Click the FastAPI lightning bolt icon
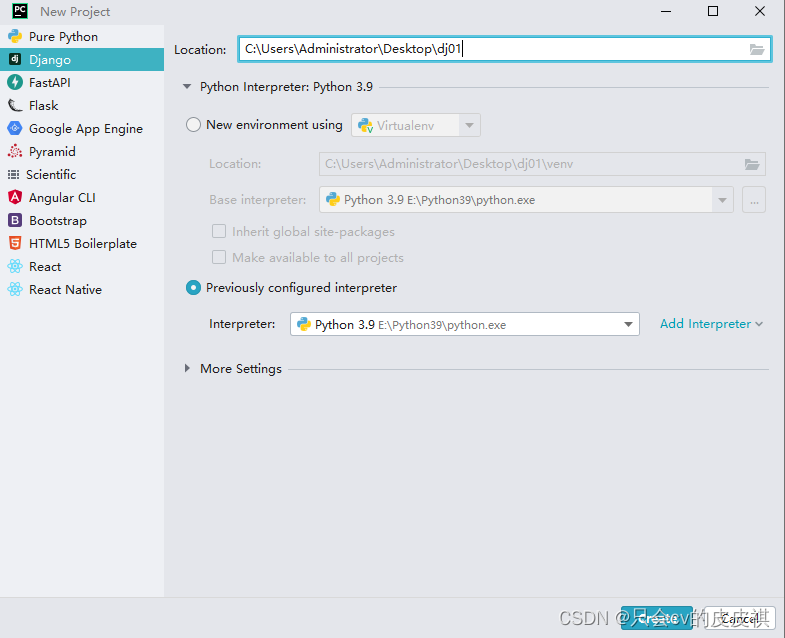Screen dimensions: 785x638 (x=15, y=82)
